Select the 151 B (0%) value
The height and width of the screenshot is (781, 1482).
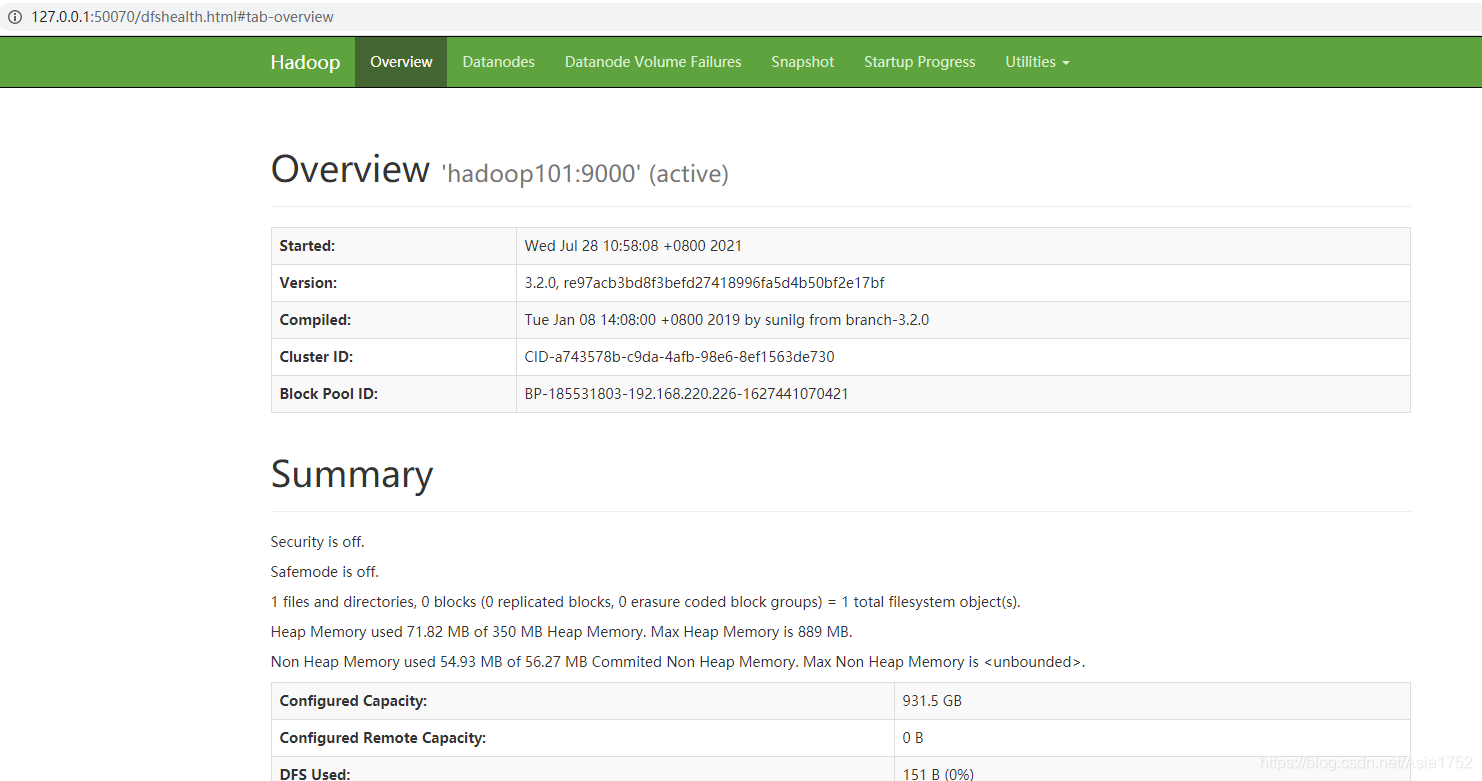coord(938,774)
